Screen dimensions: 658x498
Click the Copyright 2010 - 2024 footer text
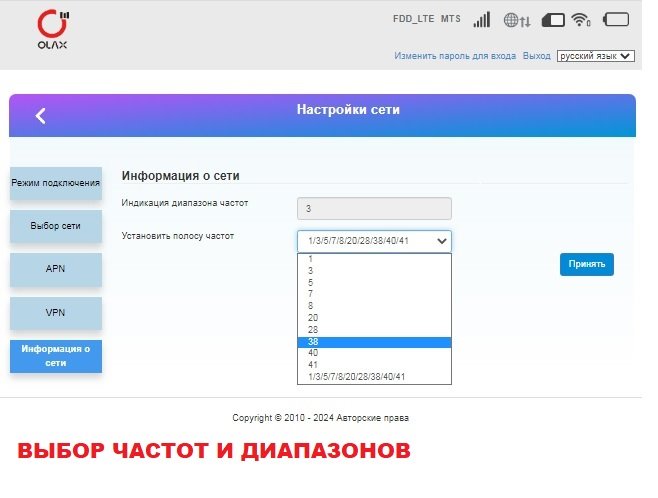pyautogui.click(x=321, y=418)
